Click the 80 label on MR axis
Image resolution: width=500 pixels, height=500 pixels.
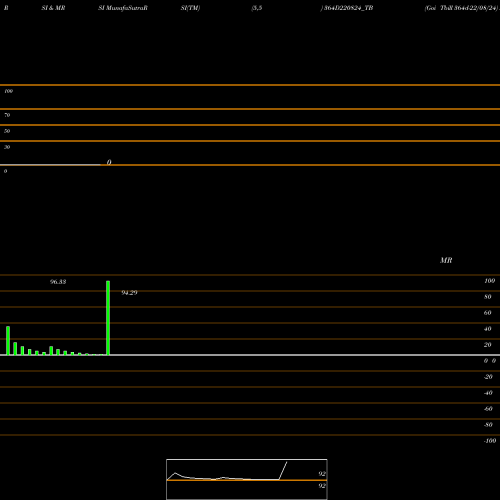coord(488,297)
